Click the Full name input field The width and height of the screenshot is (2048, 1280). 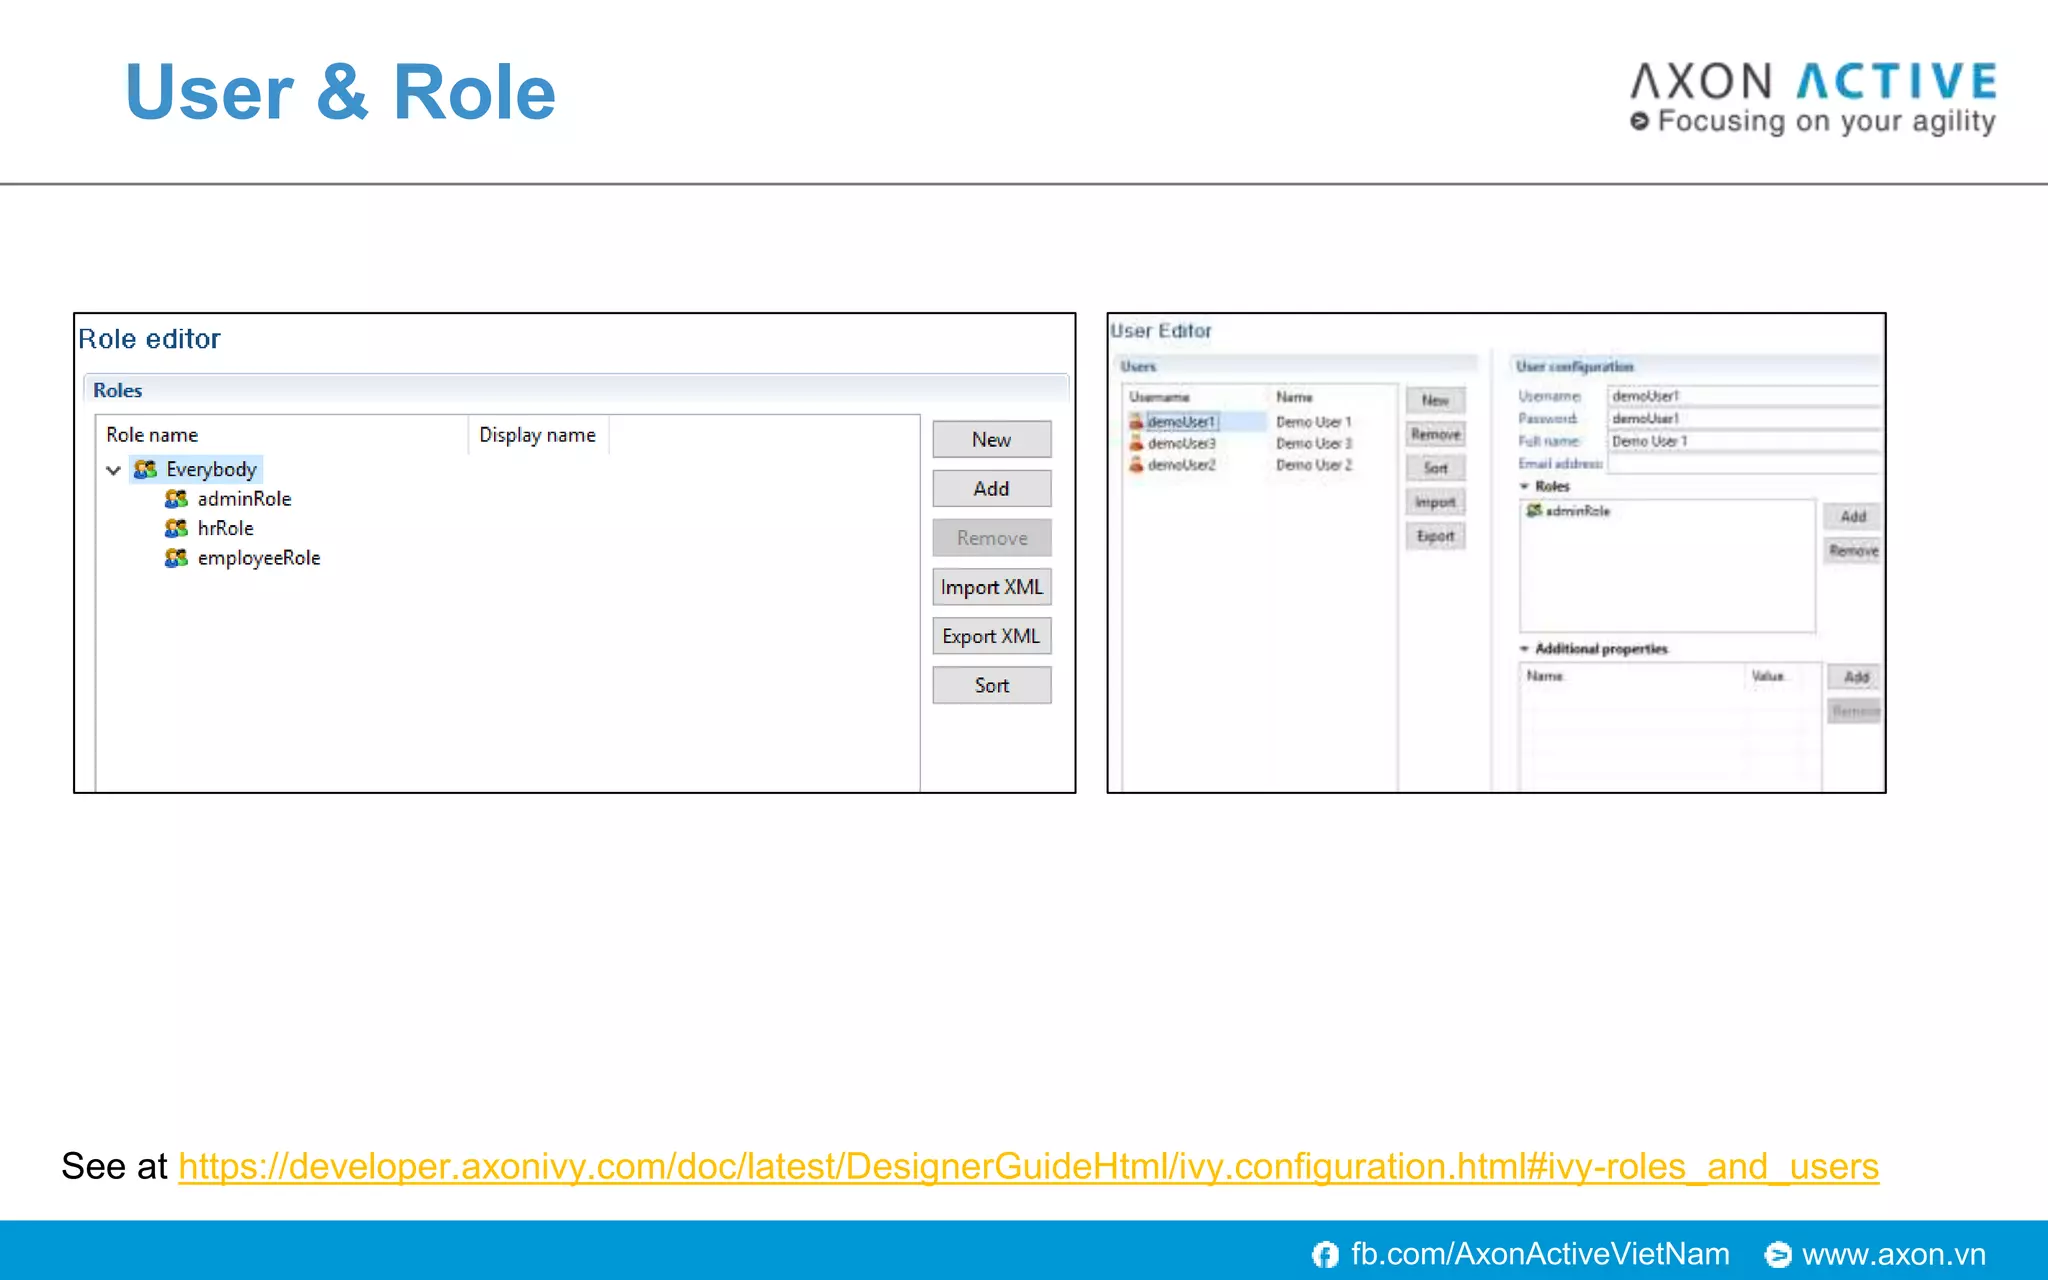click(1745, 441)
